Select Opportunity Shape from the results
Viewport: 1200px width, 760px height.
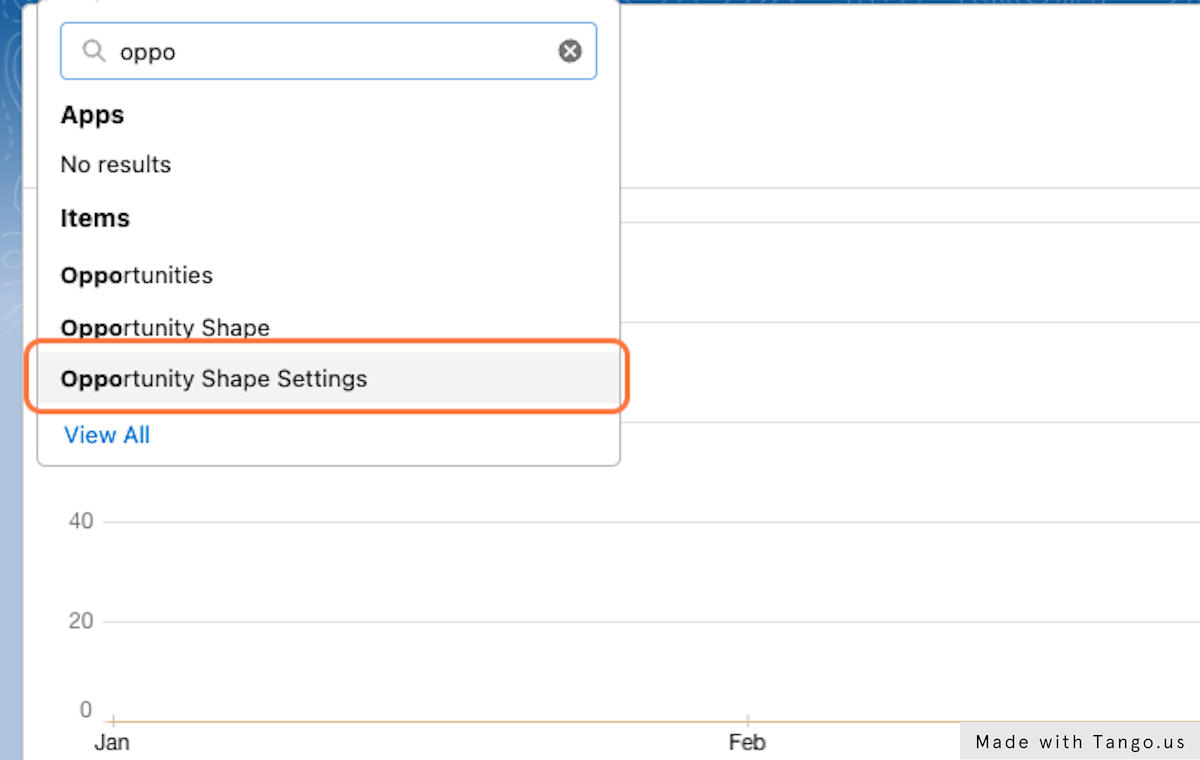(165, 328)
